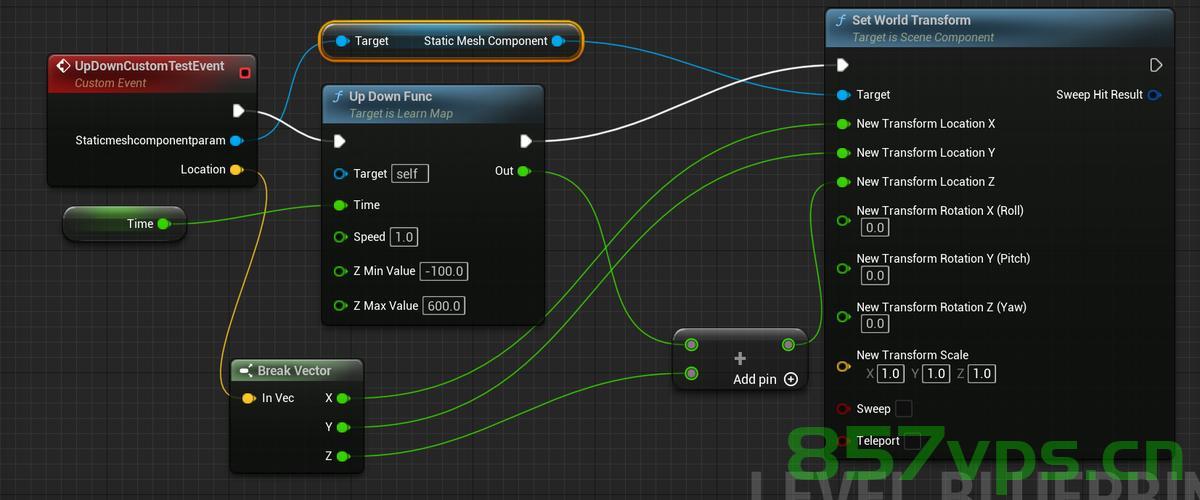The height and width of the screenshot is (500, 1200).
Task: Click the Sweep Hit Result output pin
Action: 1155,95
